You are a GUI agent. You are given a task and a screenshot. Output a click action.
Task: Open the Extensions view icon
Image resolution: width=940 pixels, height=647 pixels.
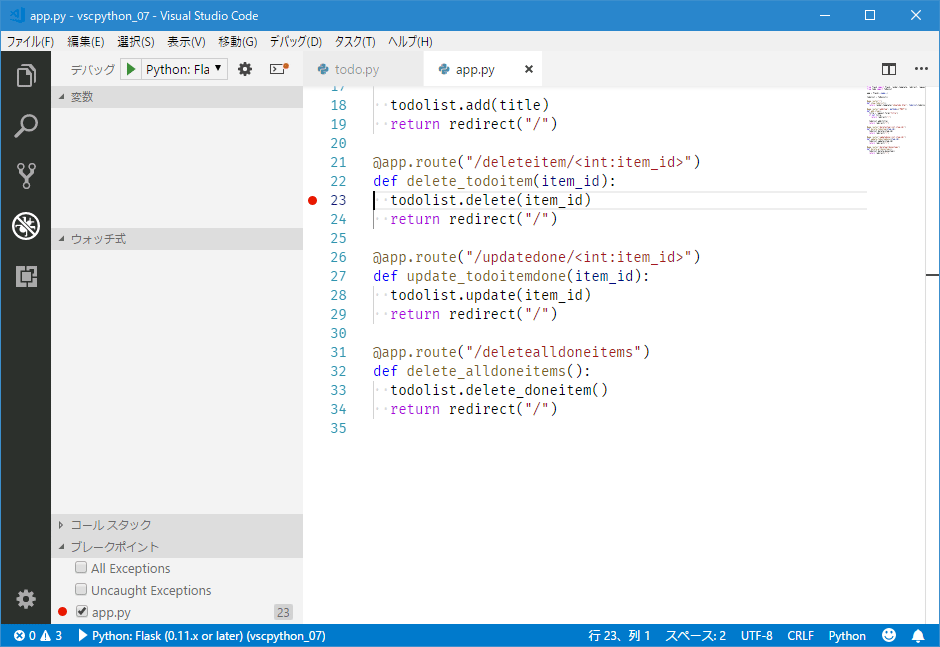tap(26, 277)
